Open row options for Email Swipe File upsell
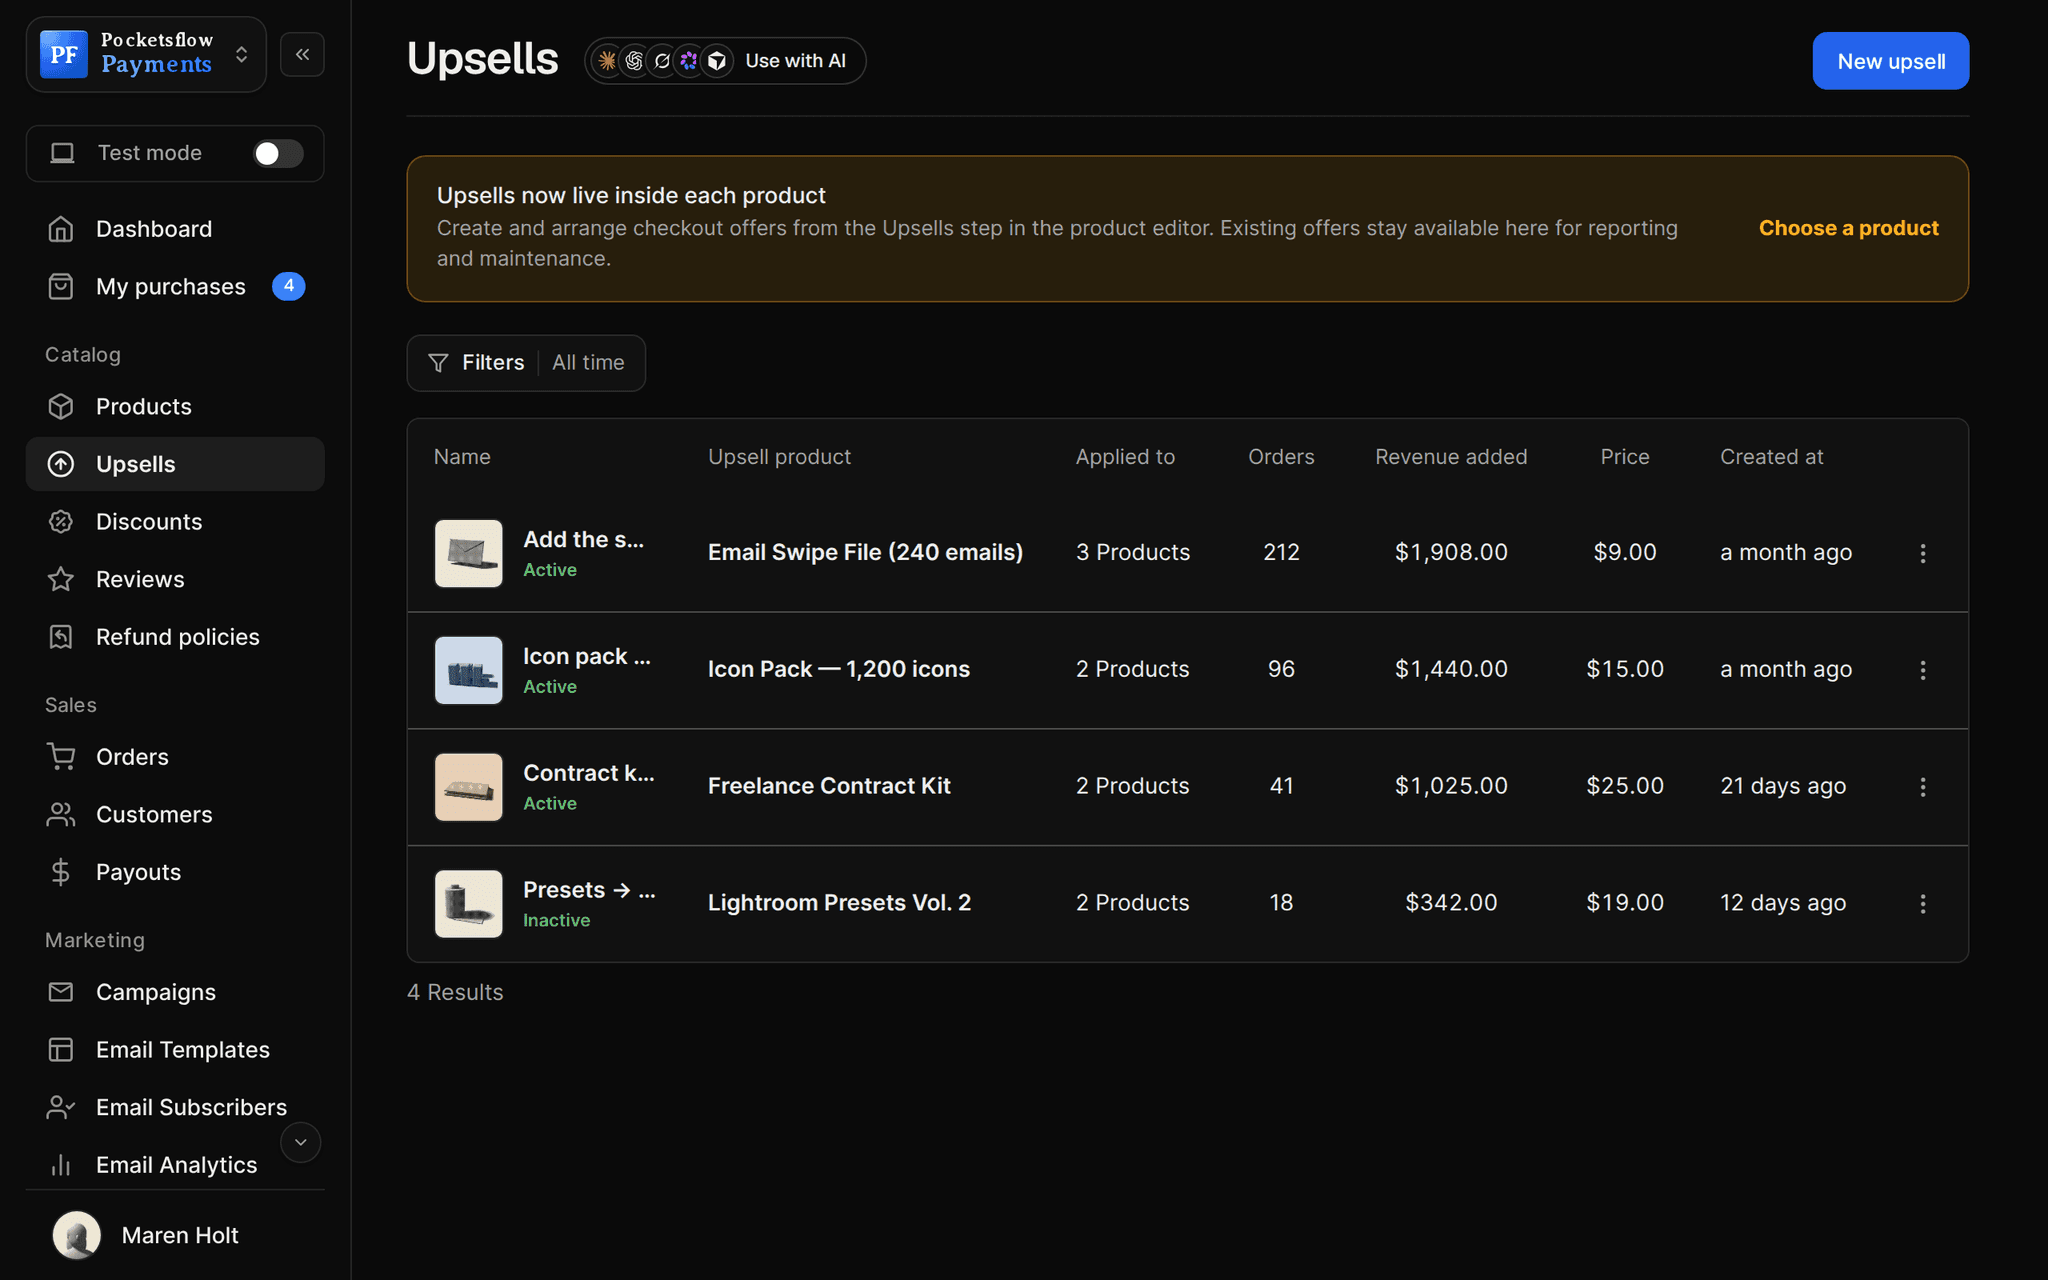The image size is (2048, 1280). (x=1922, y=553)
